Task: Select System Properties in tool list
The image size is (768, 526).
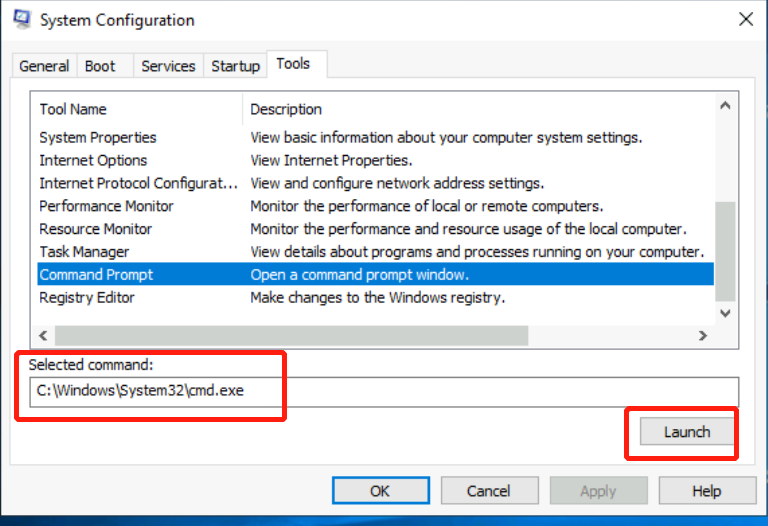Action: point(98,137)
